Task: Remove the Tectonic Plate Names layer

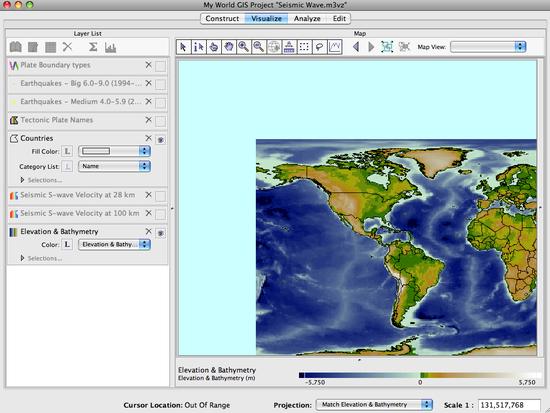Action: tap(148, 120)
